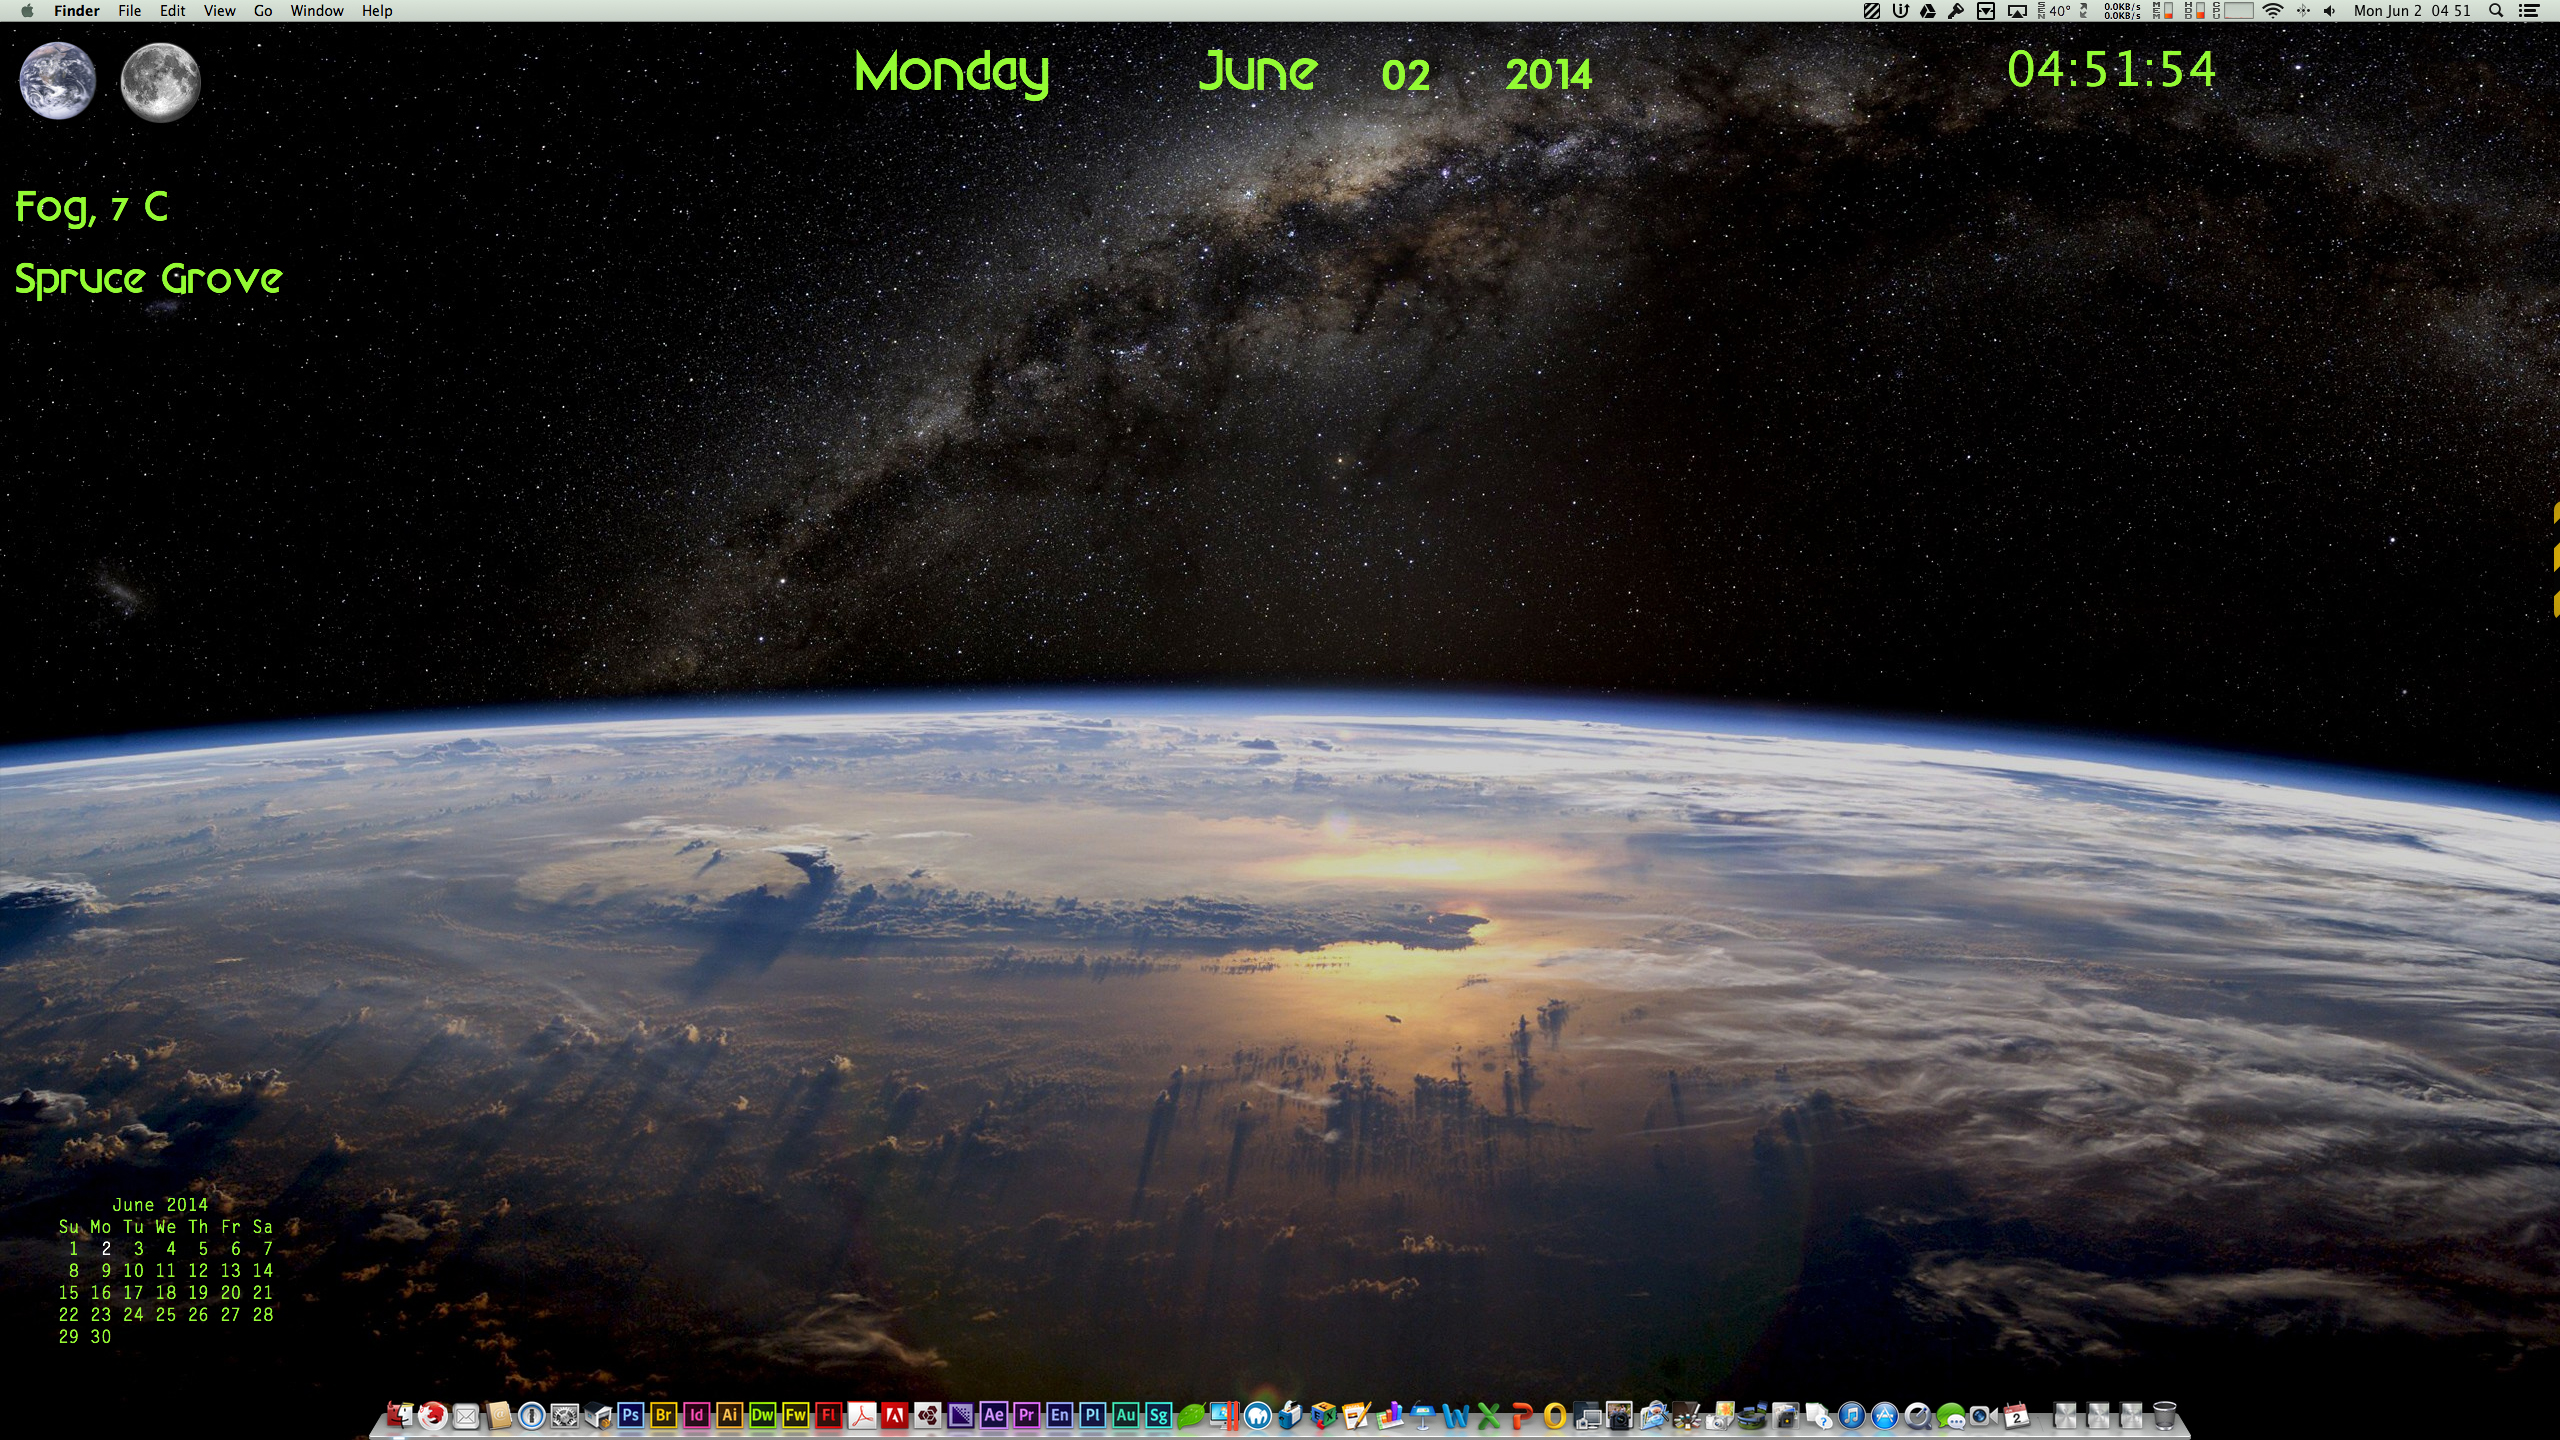This screenshot has width=2560, height=1440.
Task: Open Adobe Illustrator from the dock
Action: tap(729, 1415)
